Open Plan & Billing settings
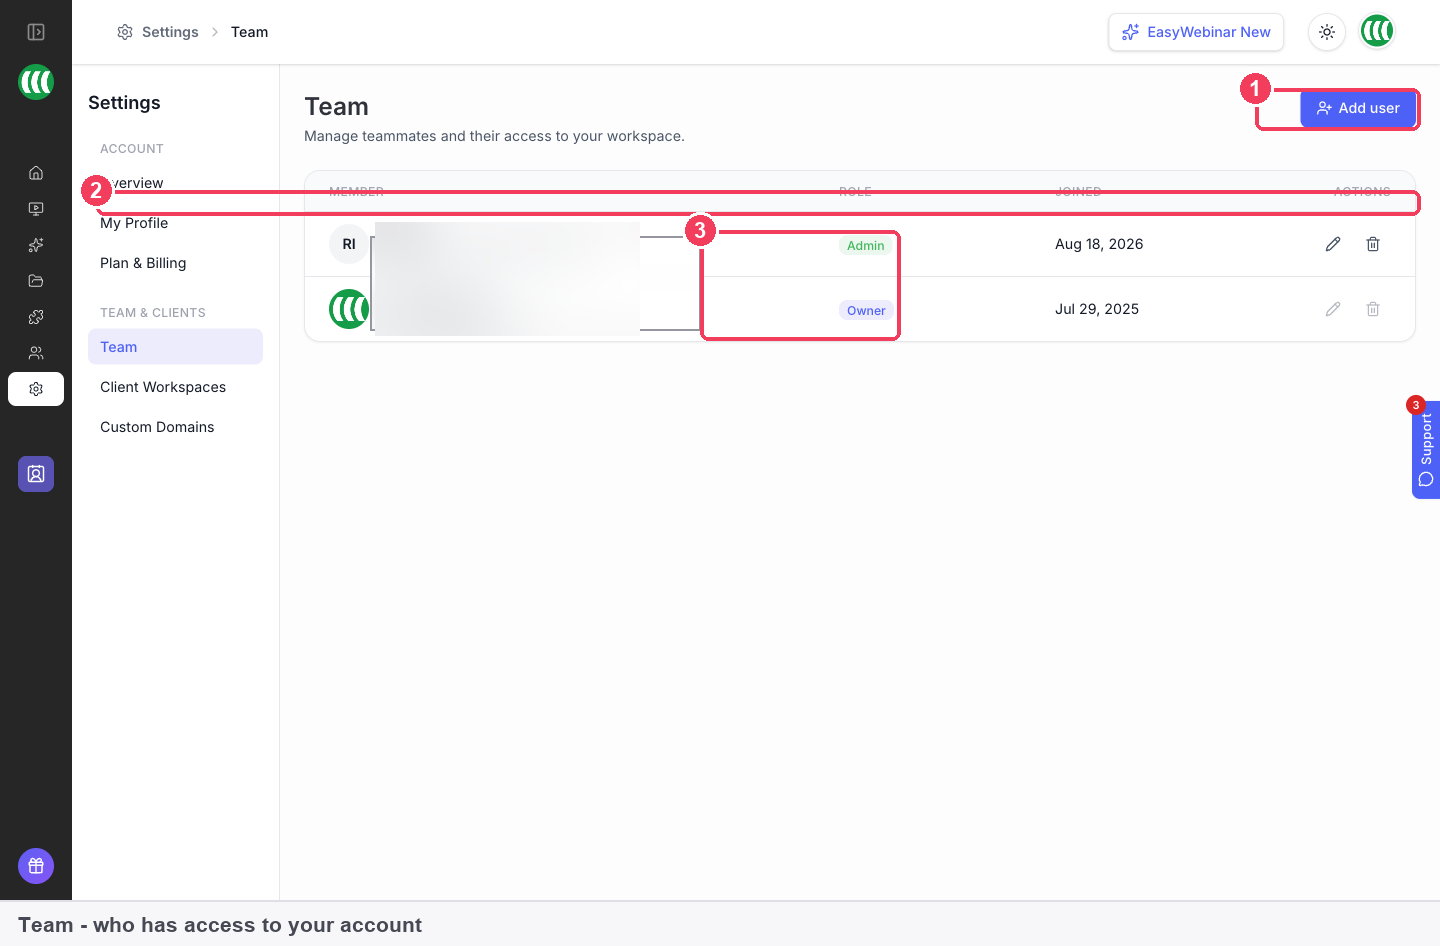Screen dimensions: 1440x946 (143, 263)
